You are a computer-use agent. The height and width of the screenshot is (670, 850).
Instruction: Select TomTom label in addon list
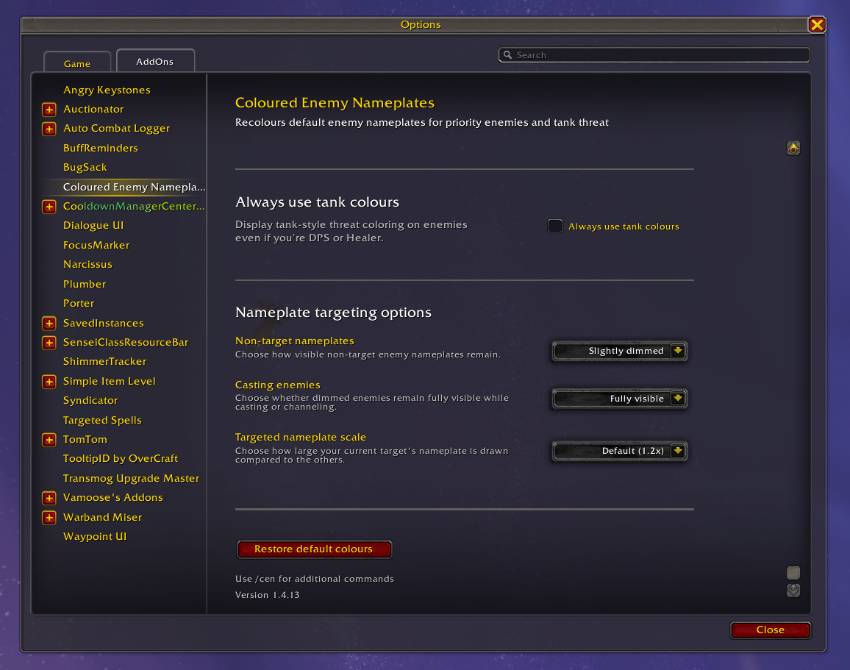[85, 440]
